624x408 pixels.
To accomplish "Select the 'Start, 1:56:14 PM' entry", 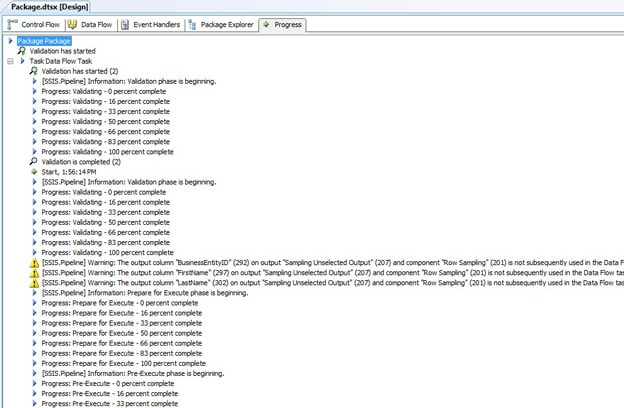I will pyautogui.click(x=69, y=172).
